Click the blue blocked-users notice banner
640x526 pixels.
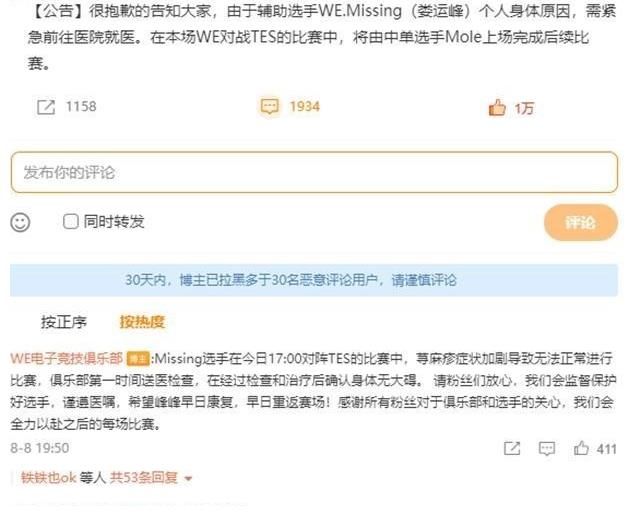click(x=314, y=280)
